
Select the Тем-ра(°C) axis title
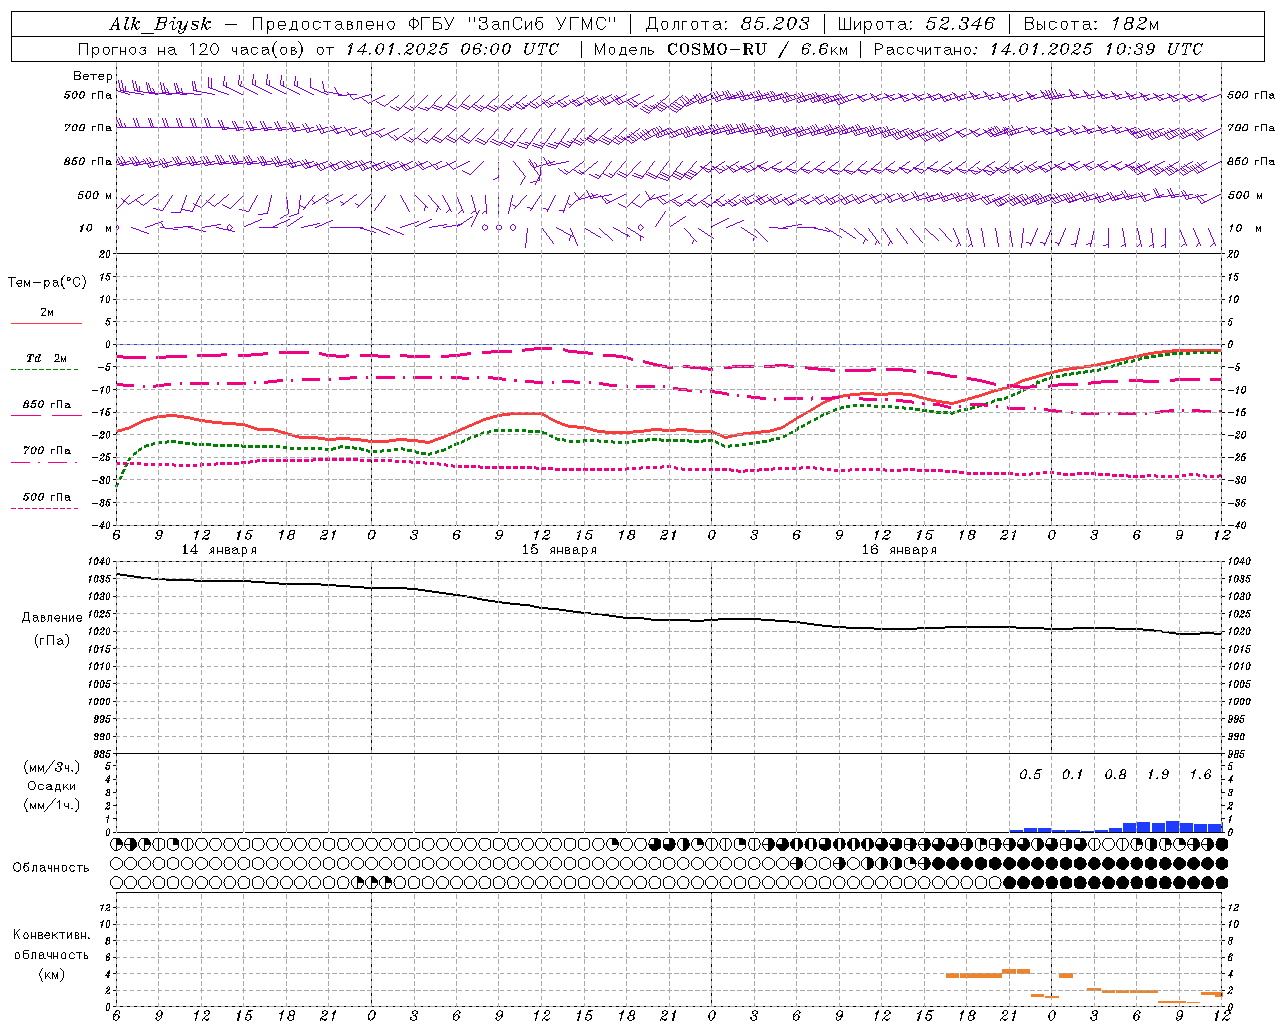coord(47,283)
